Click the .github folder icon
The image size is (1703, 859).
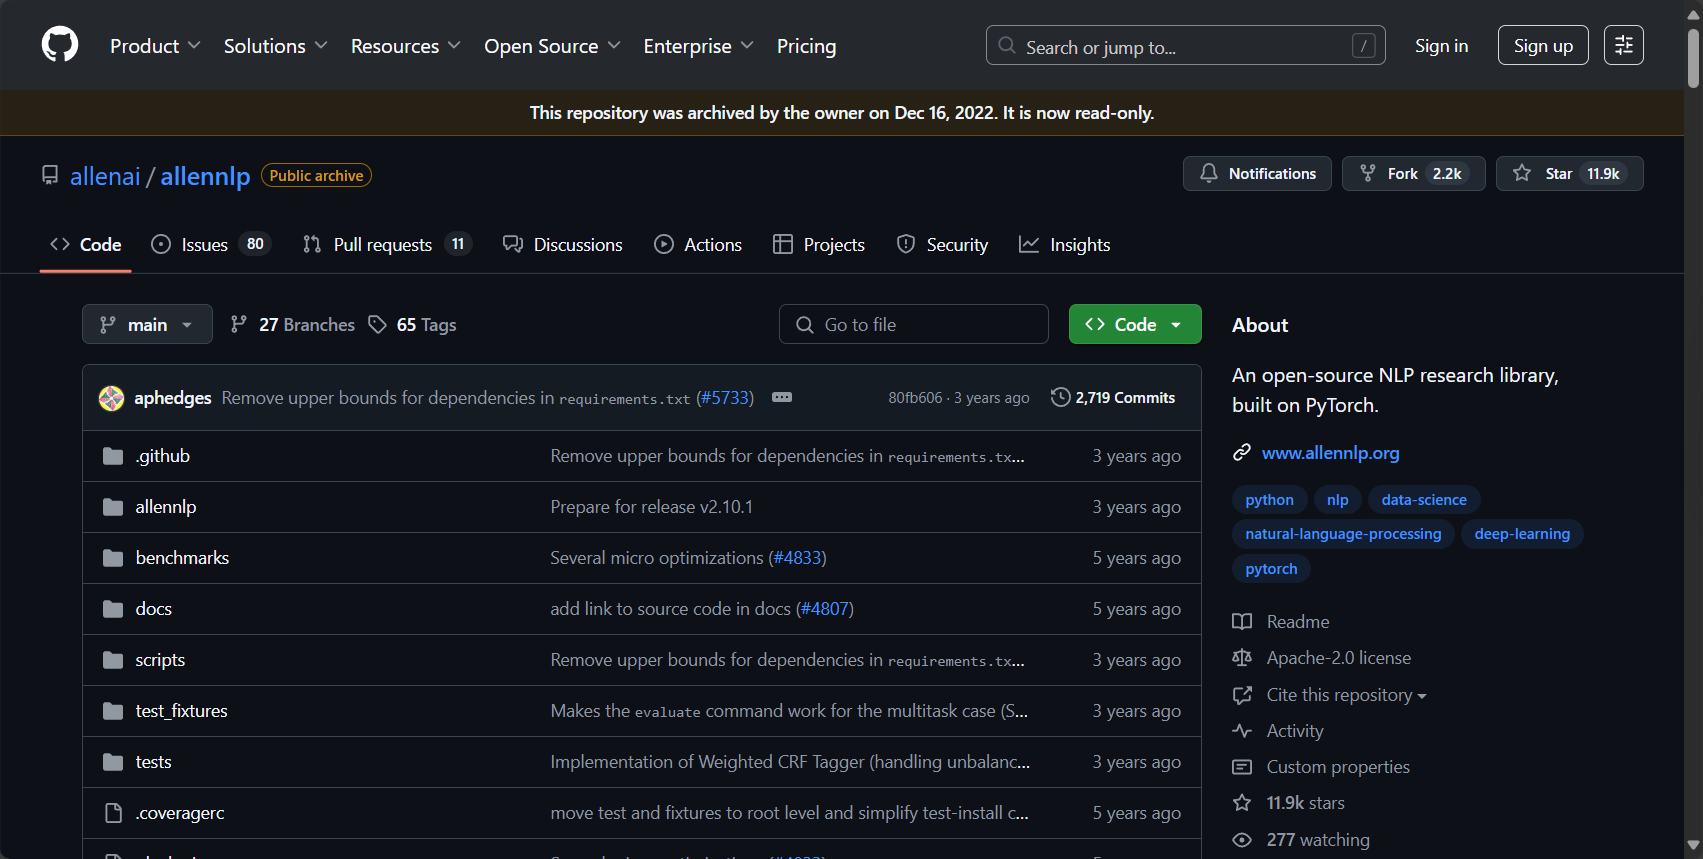[113, 456]
